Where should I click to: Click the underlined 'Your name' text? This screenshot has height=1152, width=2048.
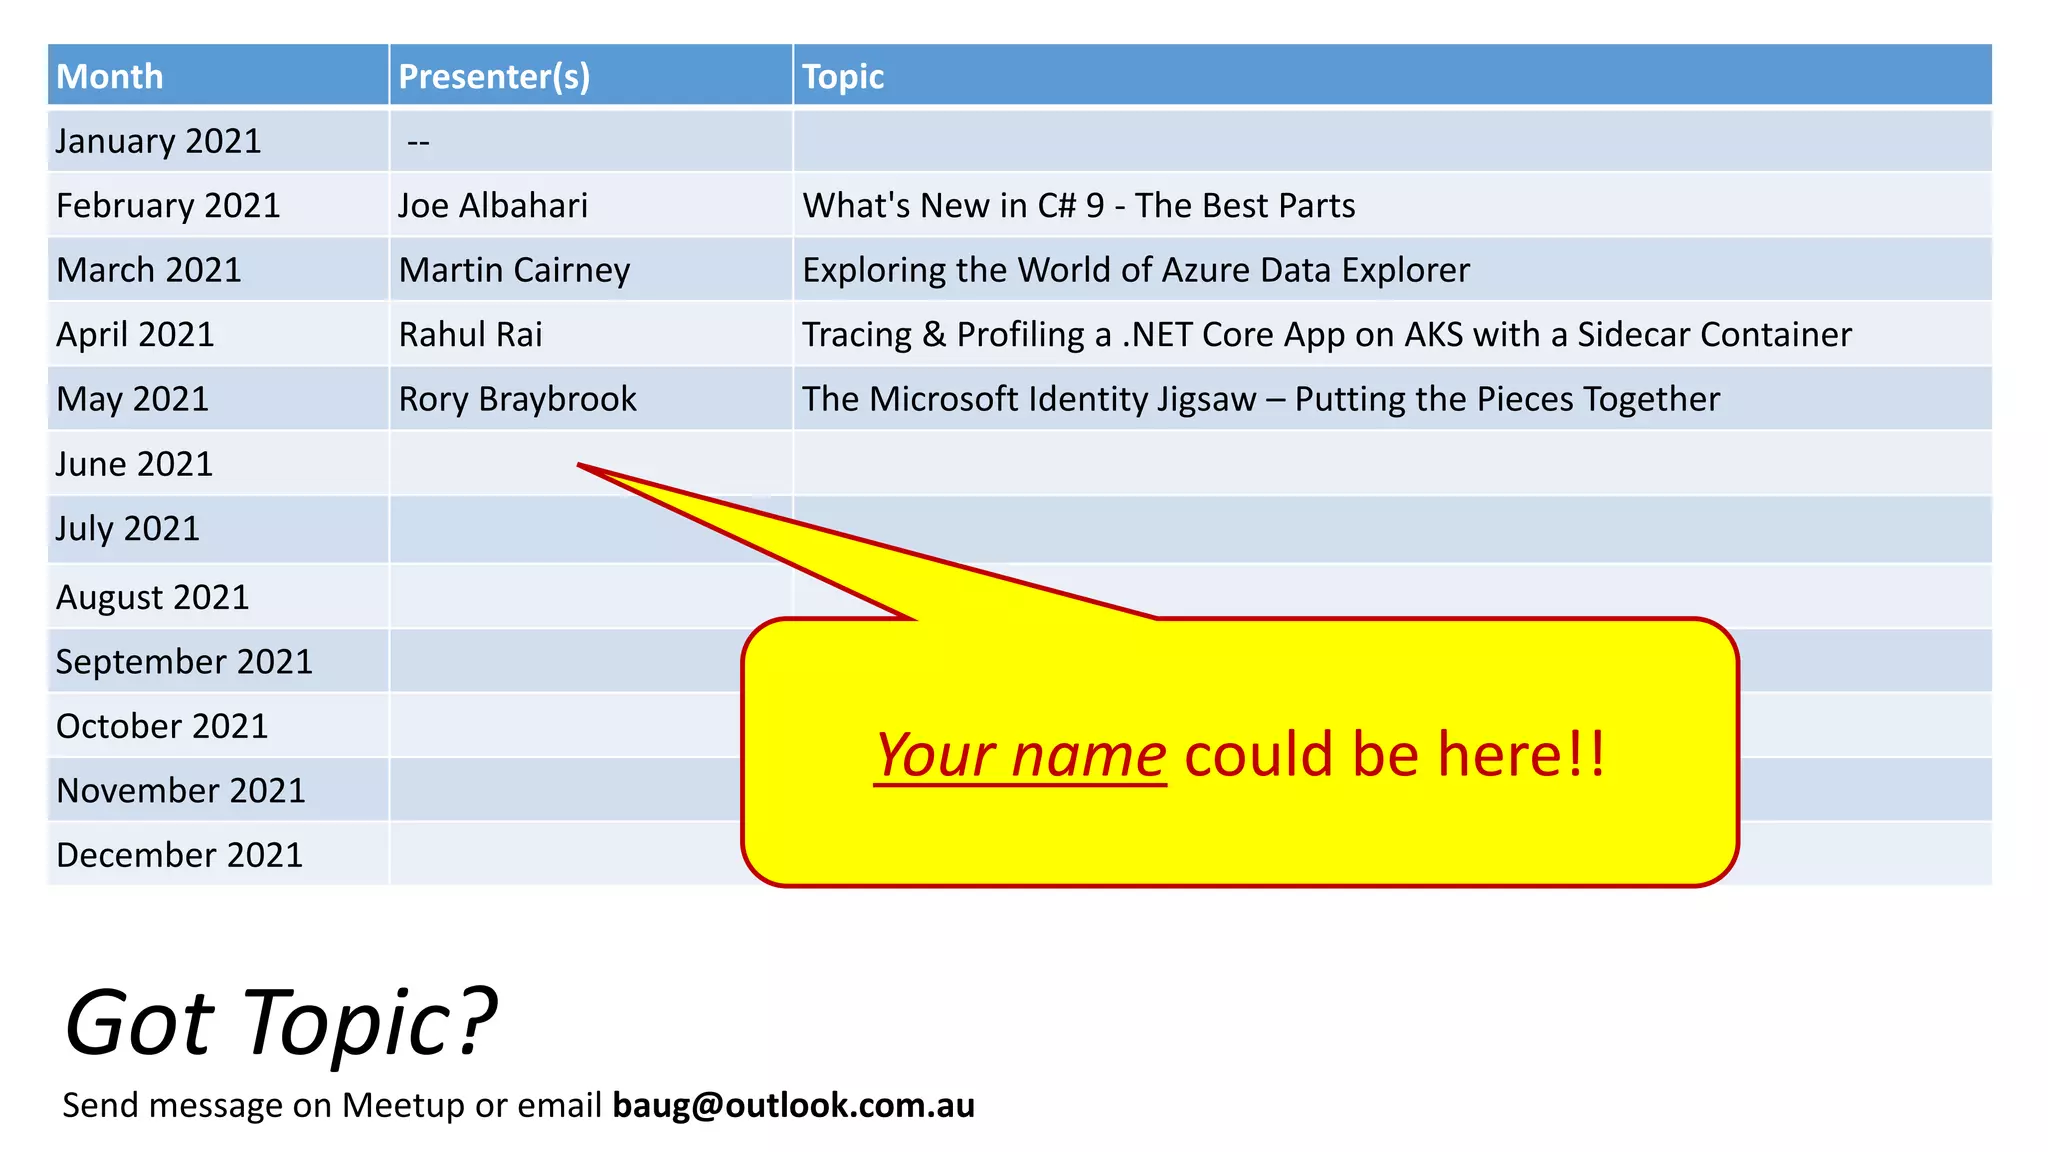click(x=1020, y=754)
